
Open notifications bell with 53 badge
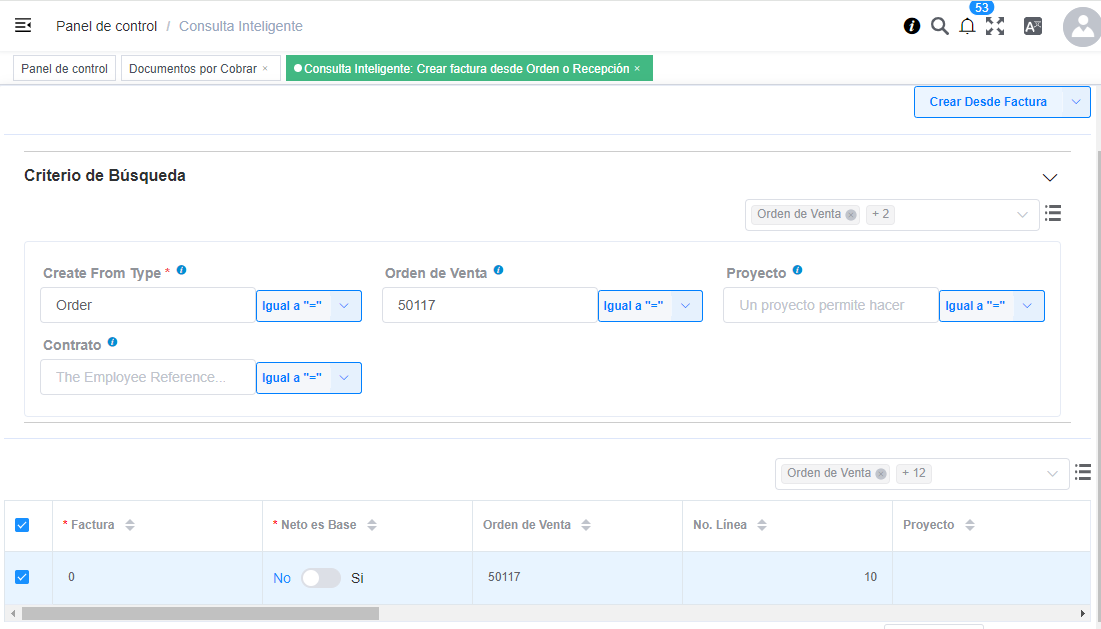coord(967,27)
